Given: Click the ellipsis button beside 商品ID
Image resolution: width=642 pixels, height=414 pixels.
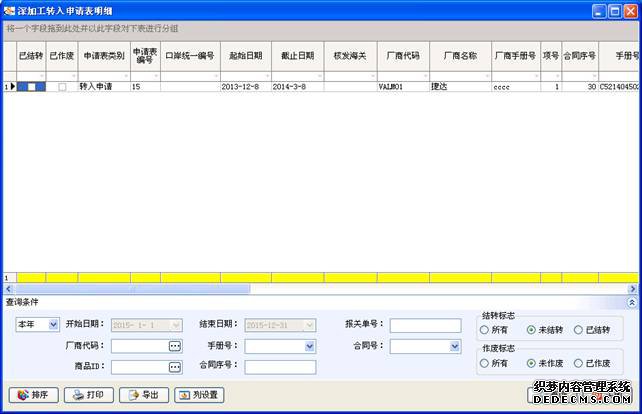Looking at the screenshot, I should pos(175,367).
